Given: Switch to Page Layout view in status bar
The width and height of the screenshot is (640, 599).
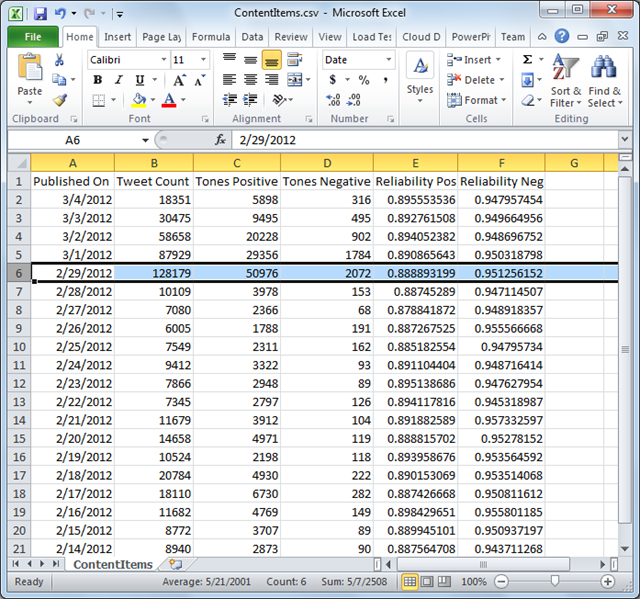Looking at the screenshot, I should tap(429, 581).
